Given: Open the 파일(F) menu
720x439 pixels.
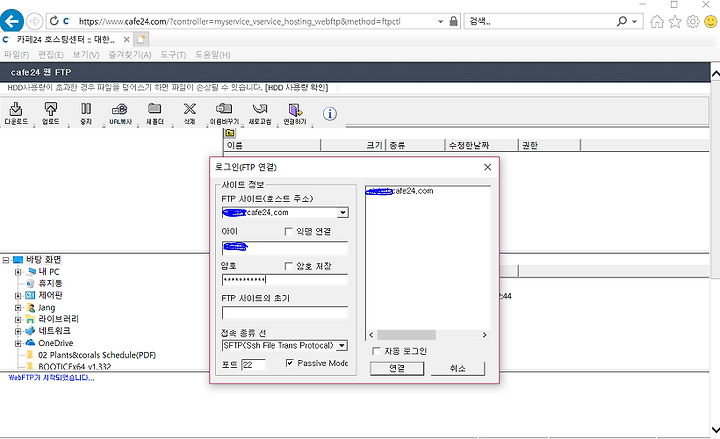Looking at the screenshot, I should 16,55.
